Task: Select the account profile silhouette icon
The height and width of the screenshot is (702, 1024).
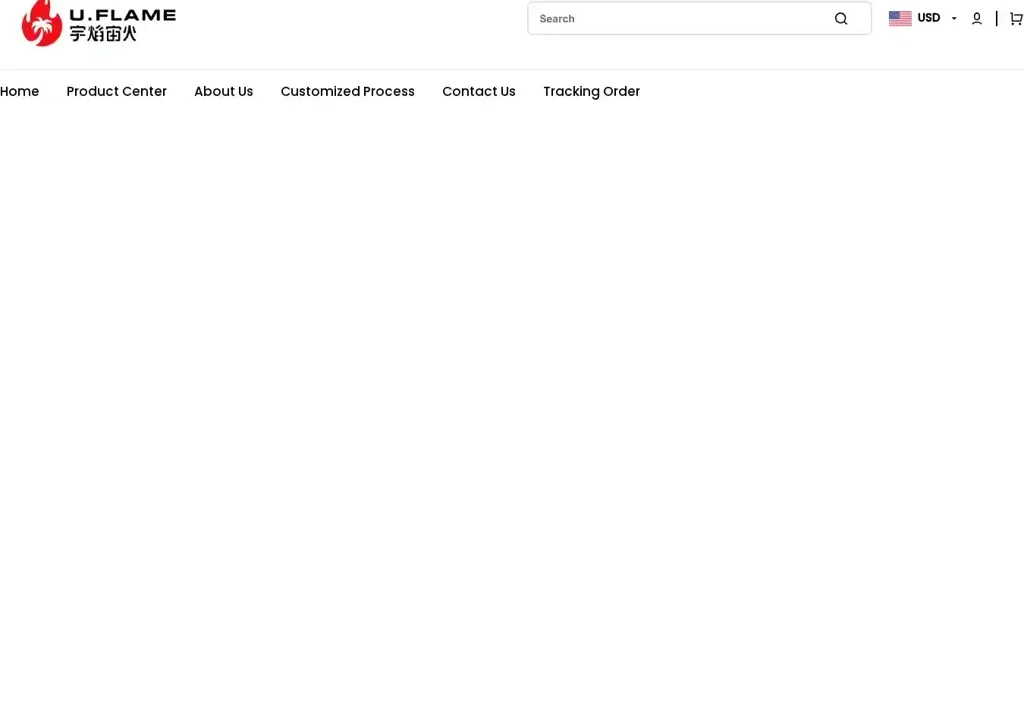Action: coord(976,18)
